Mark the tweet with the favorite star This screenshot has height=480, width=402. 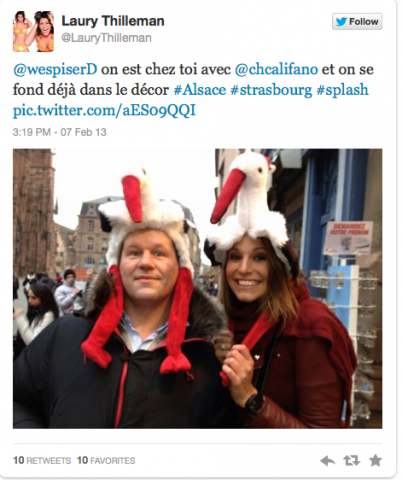(375, 460)
